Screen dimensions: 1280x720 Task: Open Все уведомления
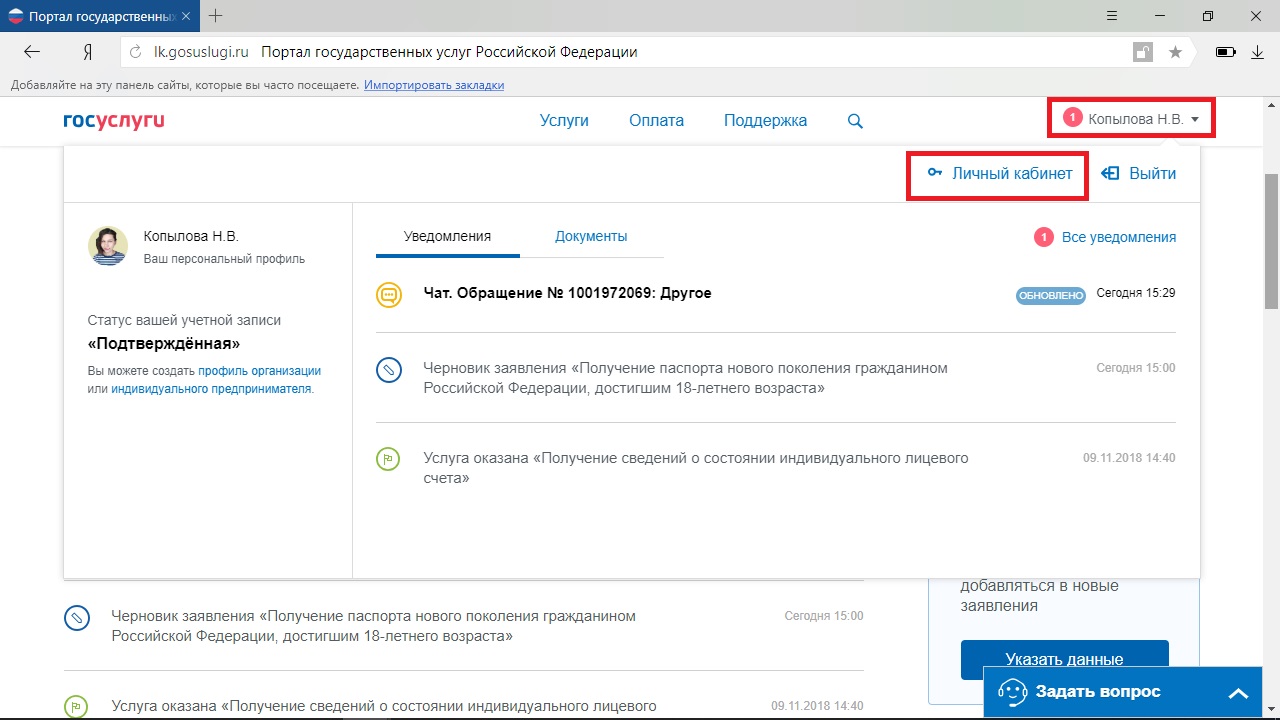1118,237
